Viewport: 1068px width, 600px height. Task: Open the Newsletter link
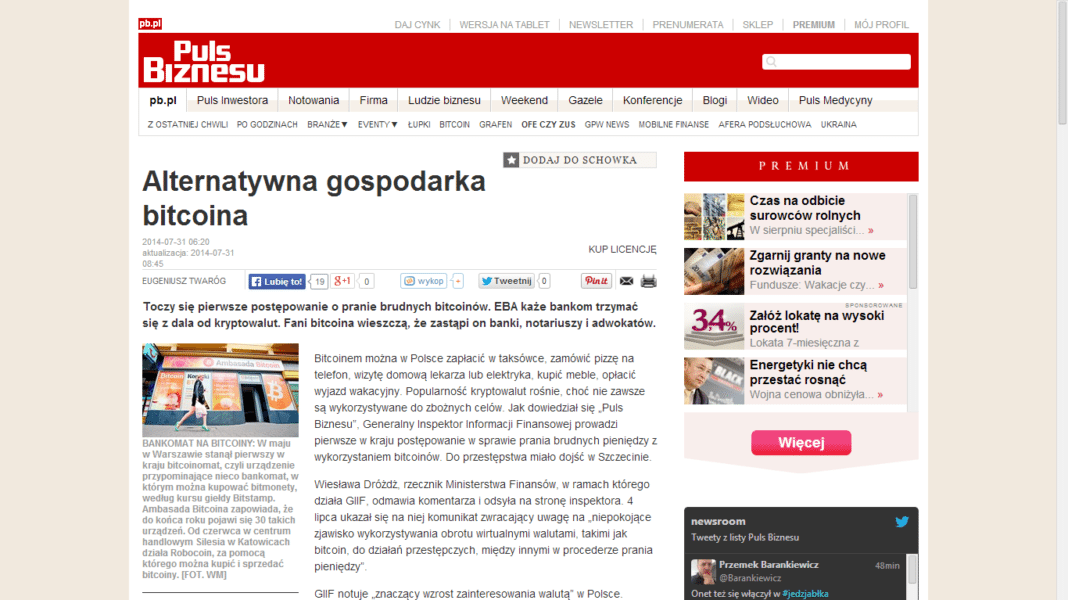(601, 25)
